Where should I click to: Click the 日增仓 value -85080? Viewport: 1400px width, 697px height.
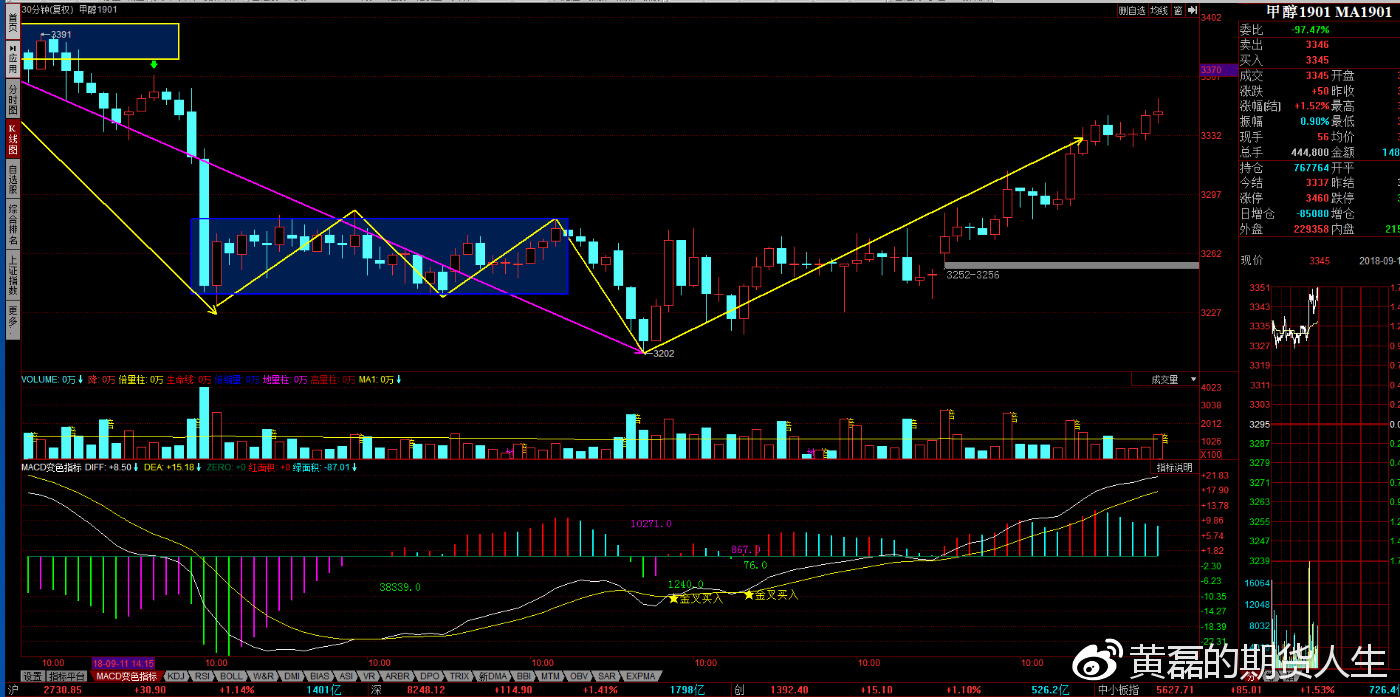[x=1312, y=213]
